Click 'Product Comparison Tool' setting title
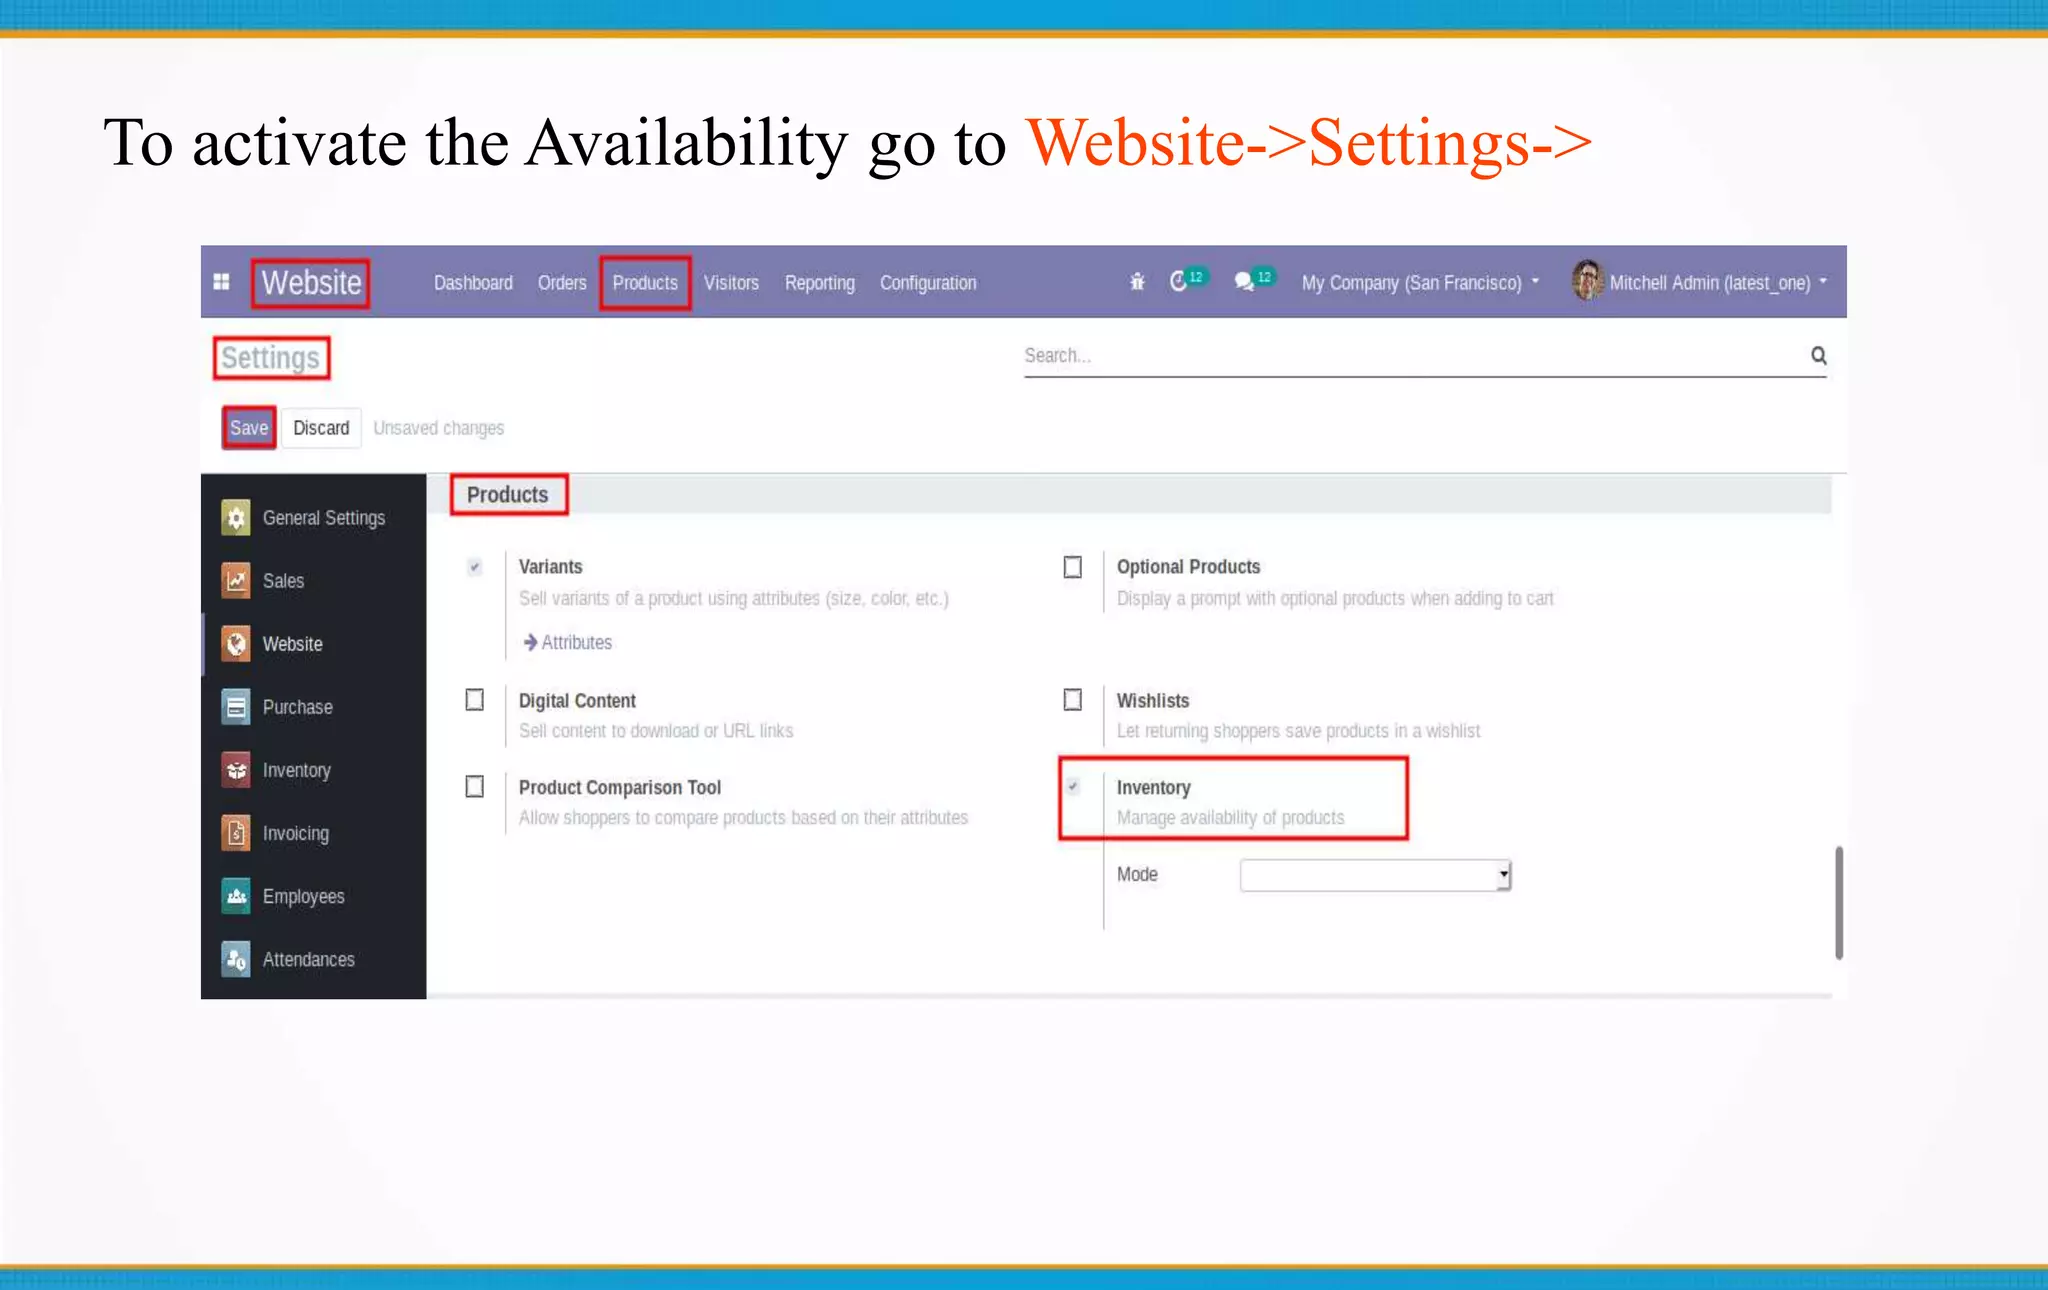2048x1290 pixels. click(619, 787)
